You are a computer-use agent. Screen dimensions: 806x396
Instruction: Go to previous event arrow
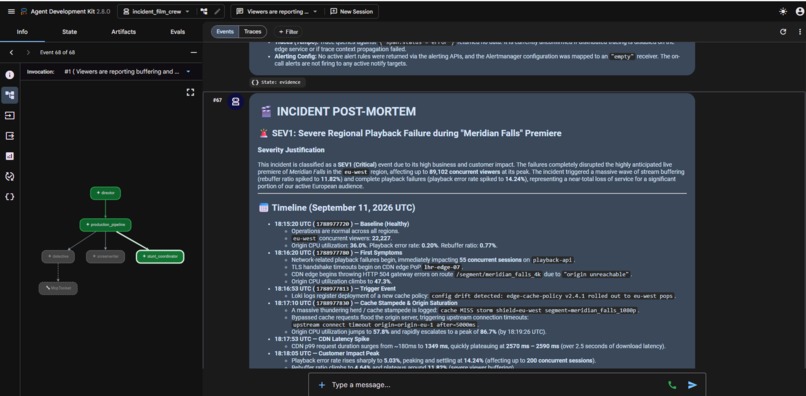[x=11, y=52]
